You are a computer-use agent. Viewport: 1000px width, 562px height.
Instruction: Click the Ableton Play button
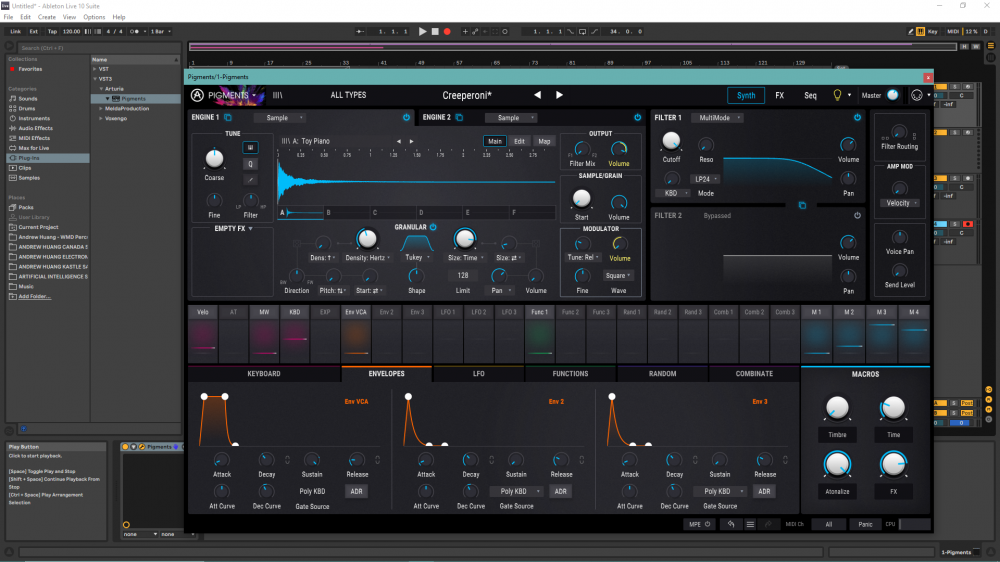[x=422, y=31]
